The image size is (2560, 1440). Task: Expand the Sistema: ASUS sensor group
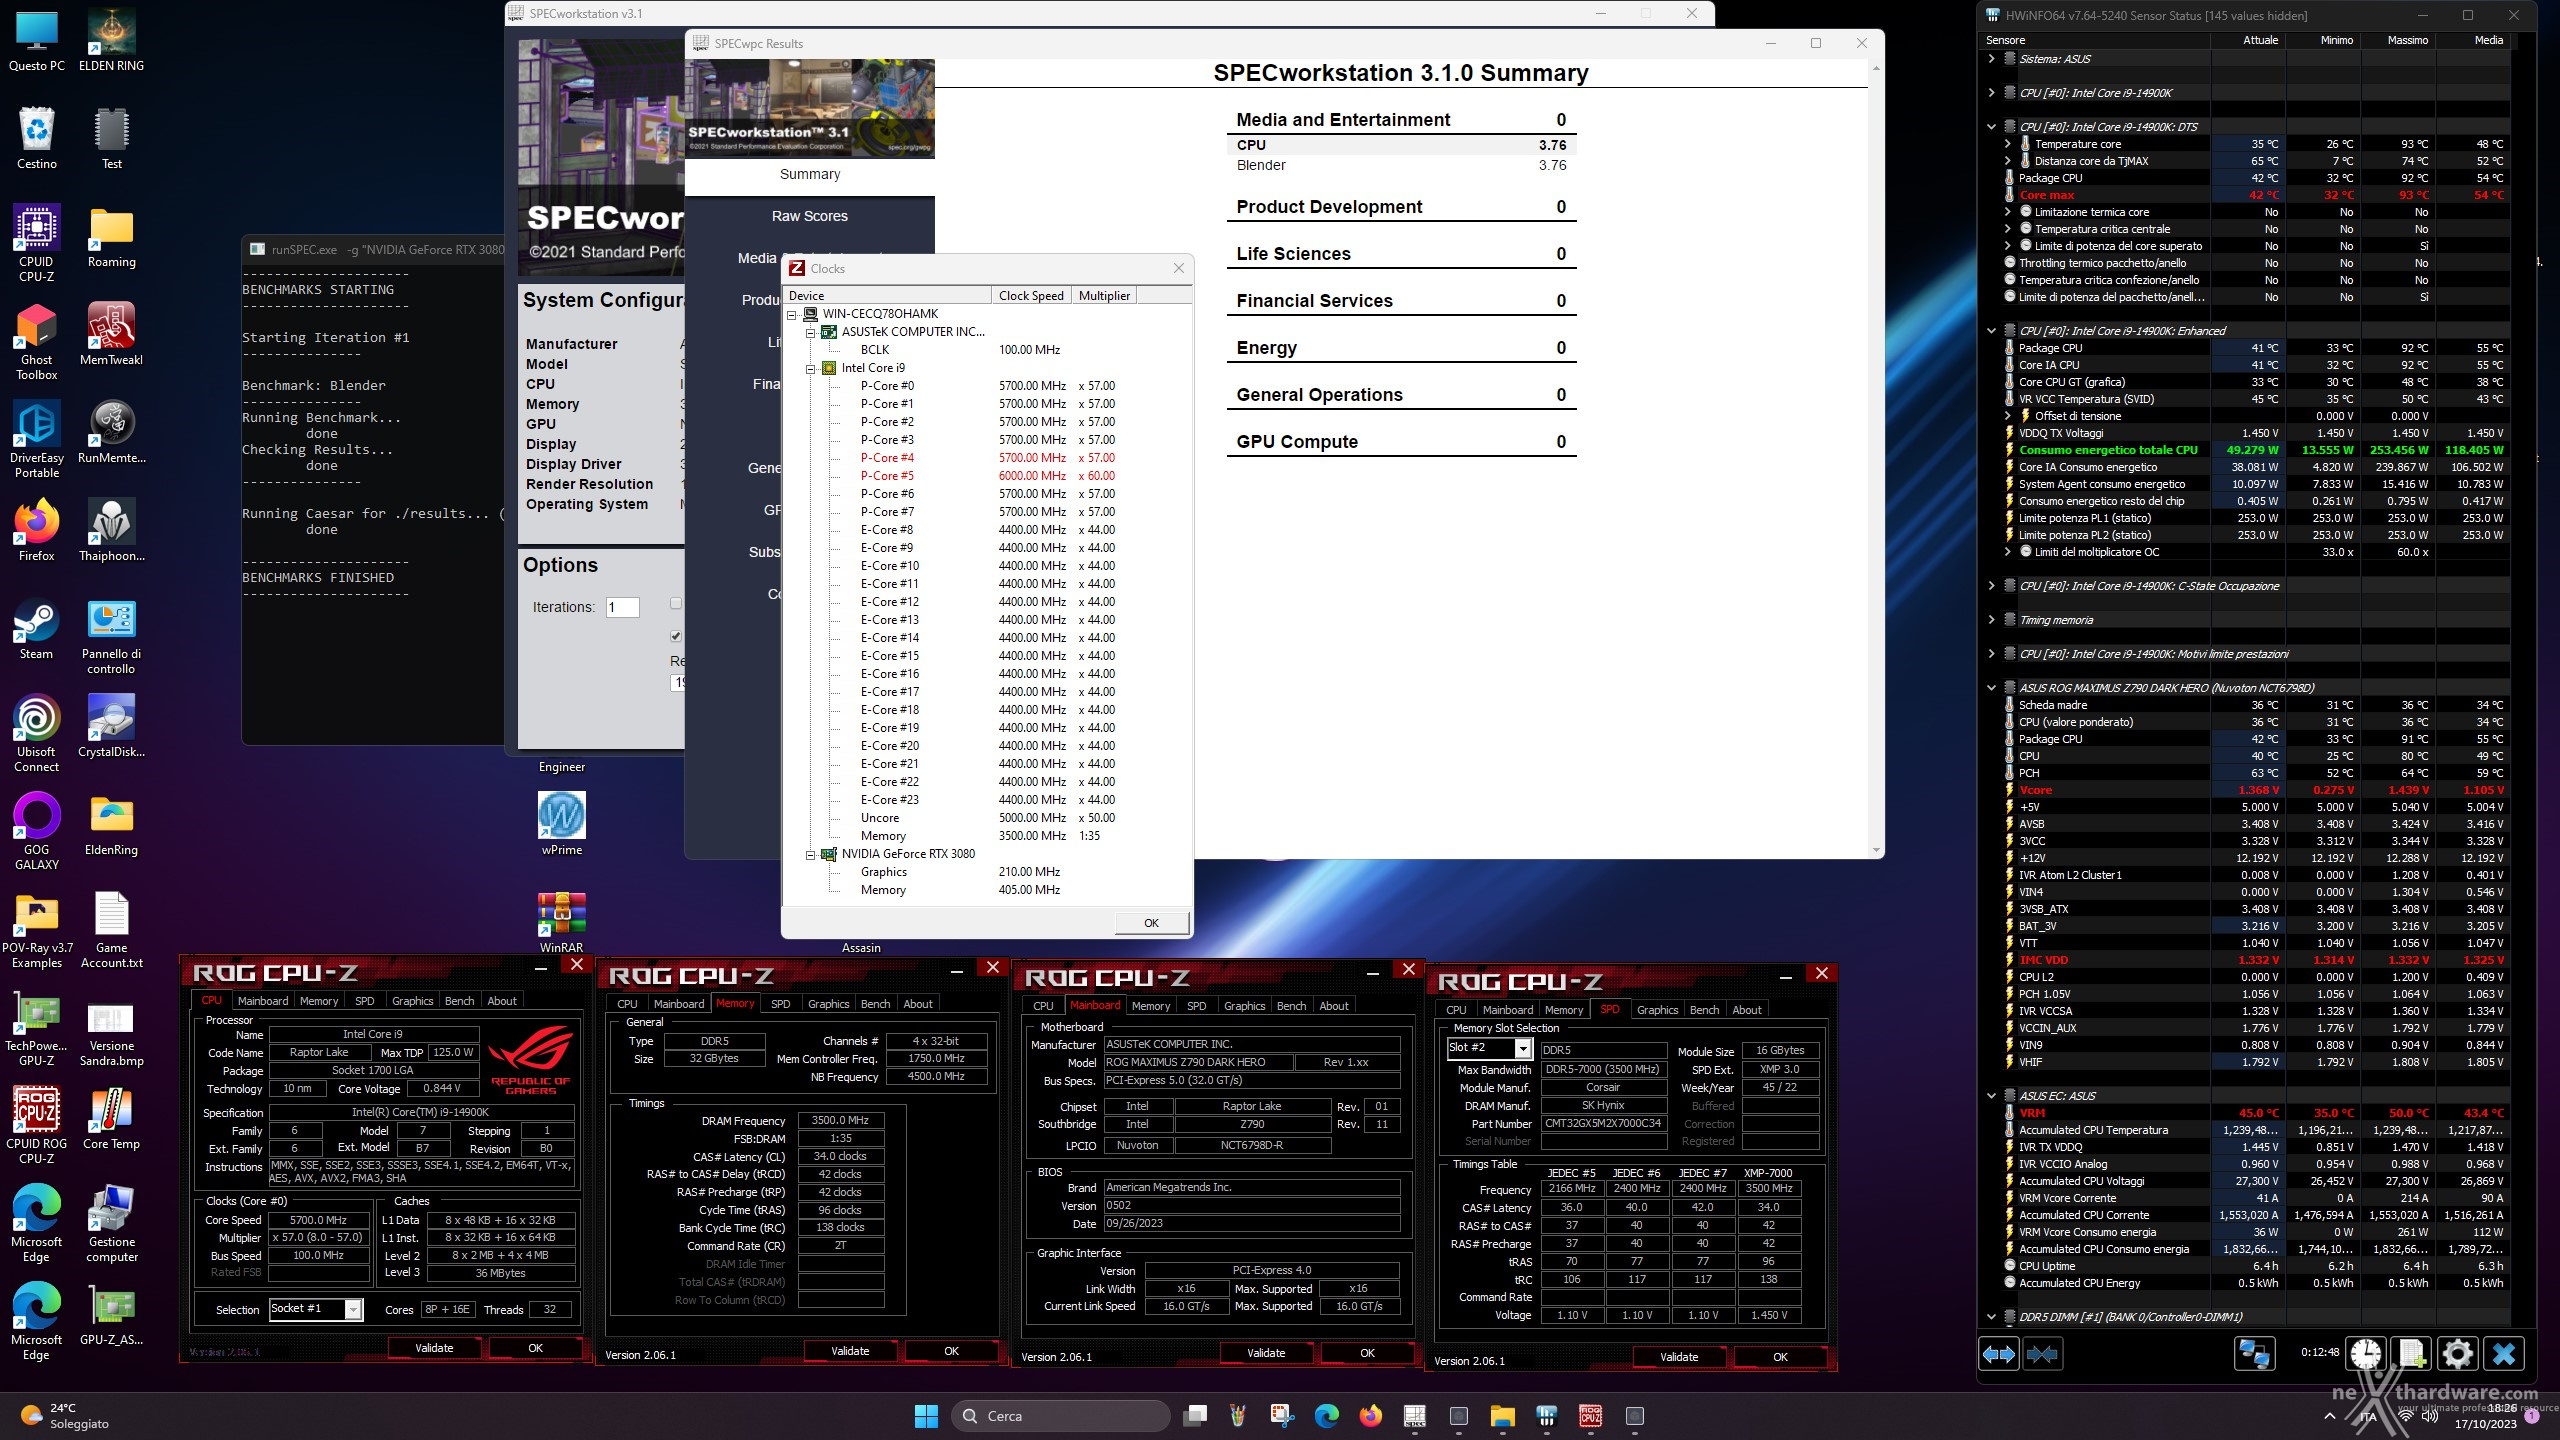click(1992, 59)
